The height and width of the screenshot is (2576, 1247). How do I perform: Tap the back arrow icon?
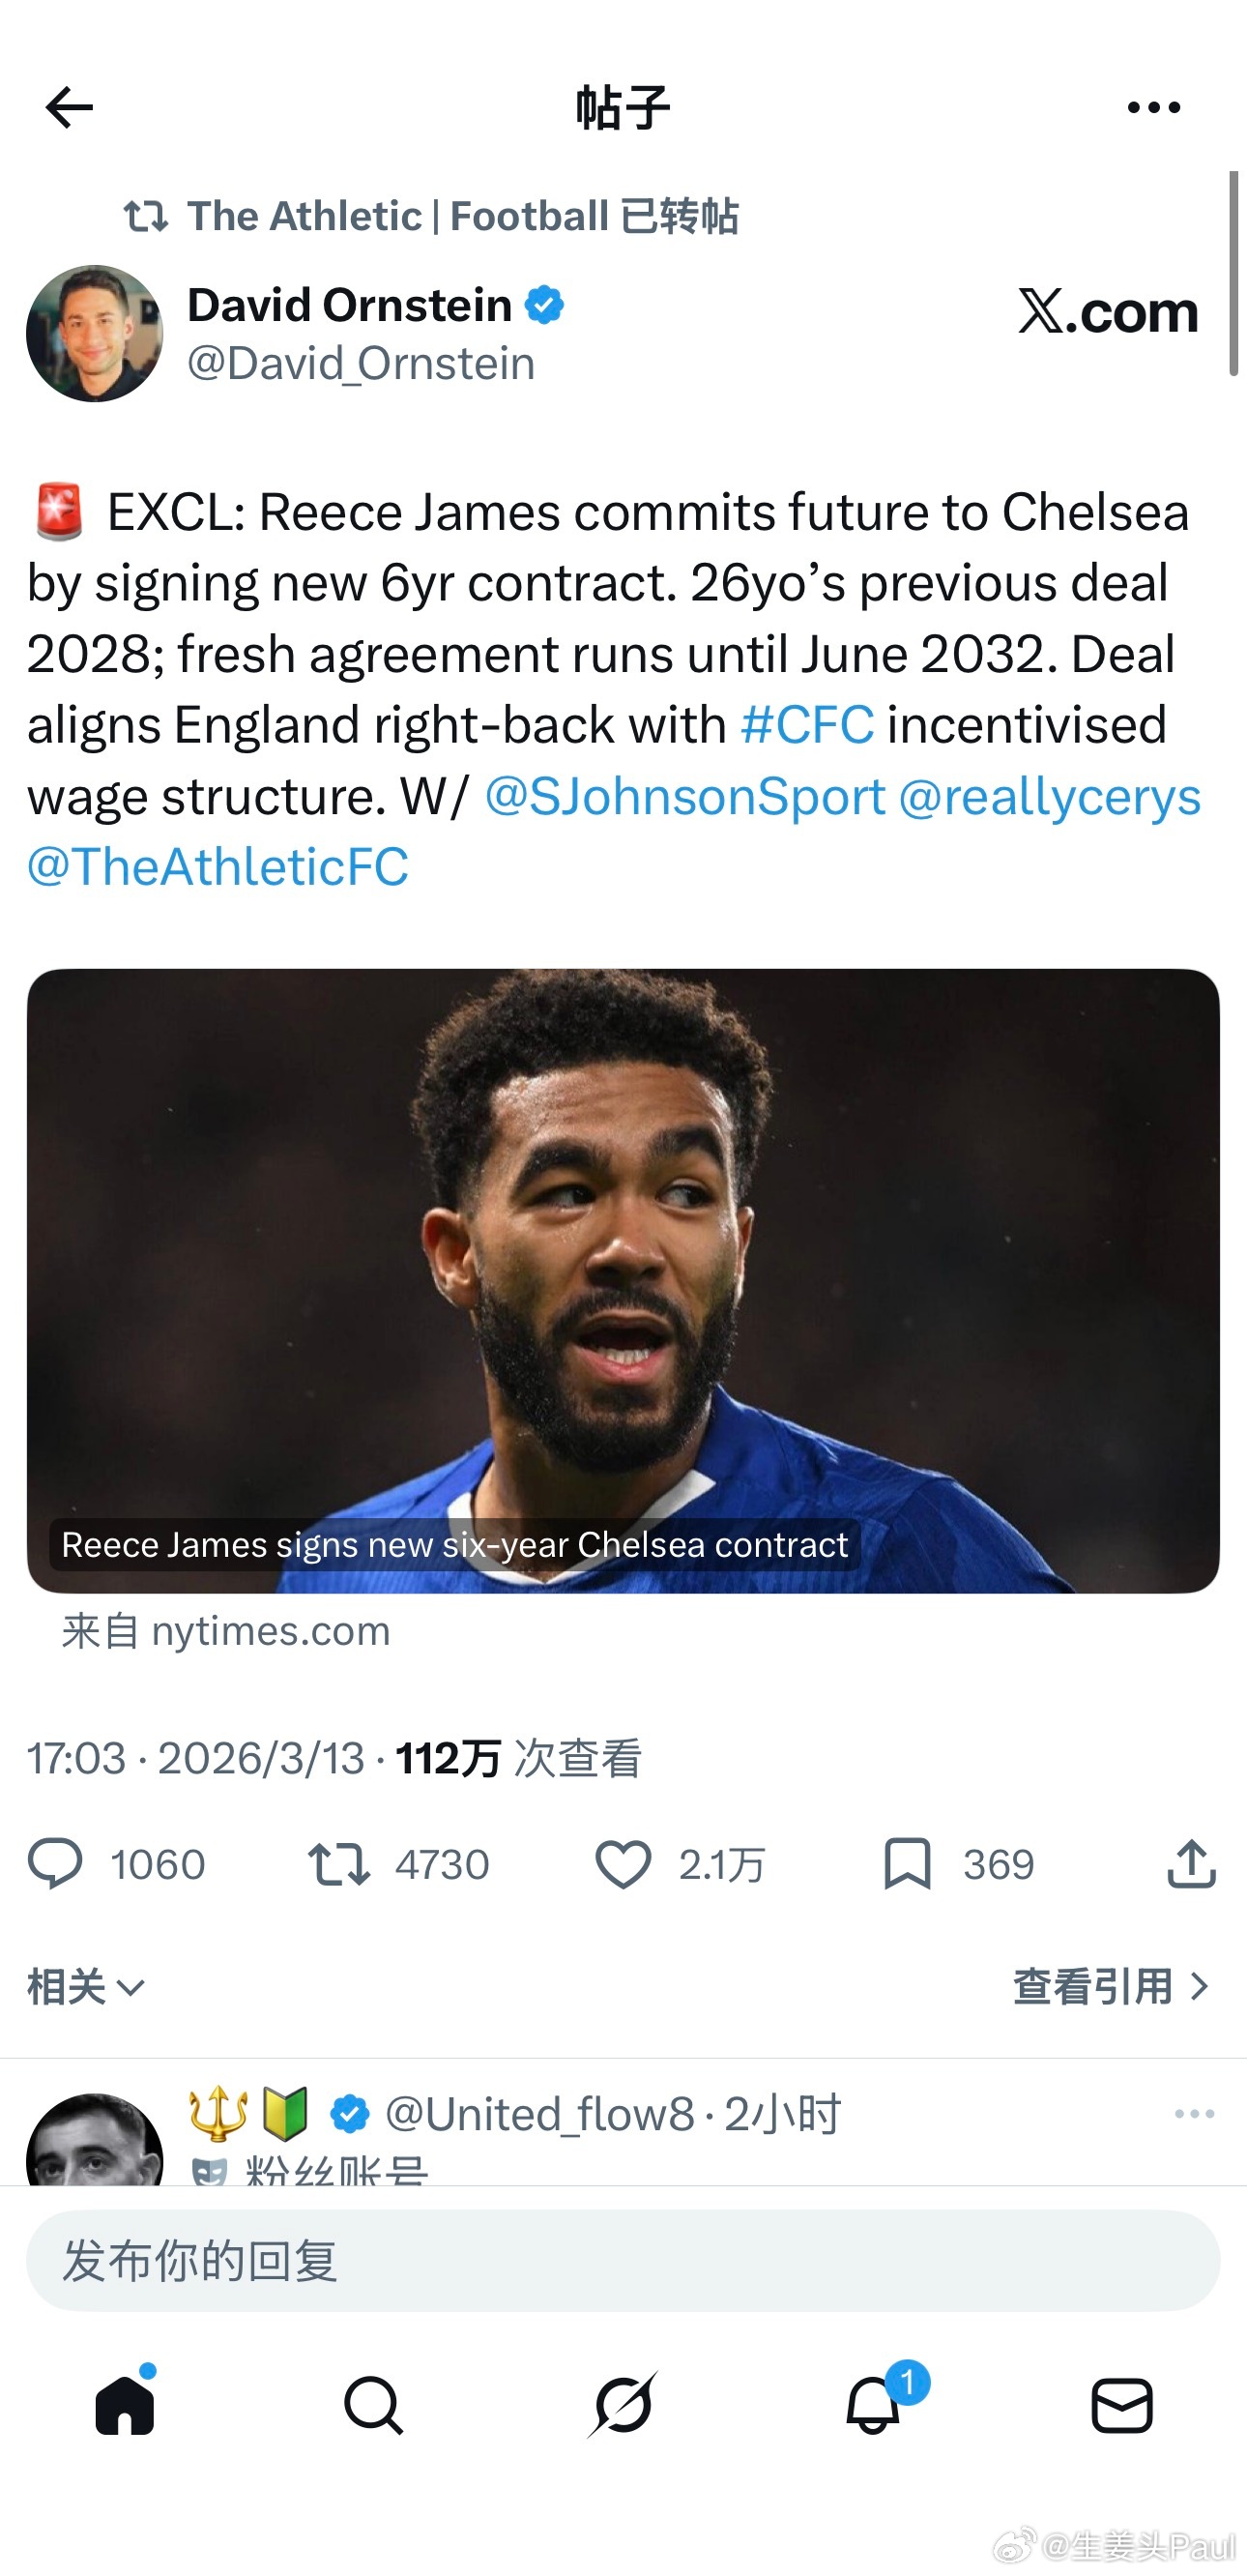click(x=69, y=107)
